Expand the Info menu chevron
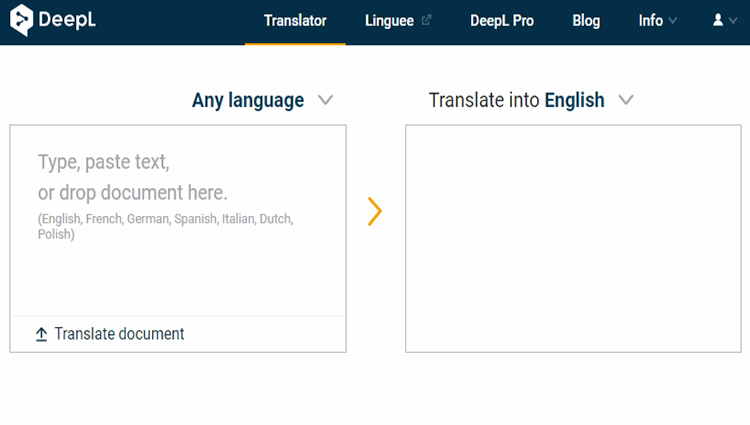750x425 pixels. pyautogui.click(x=673, y=21)
